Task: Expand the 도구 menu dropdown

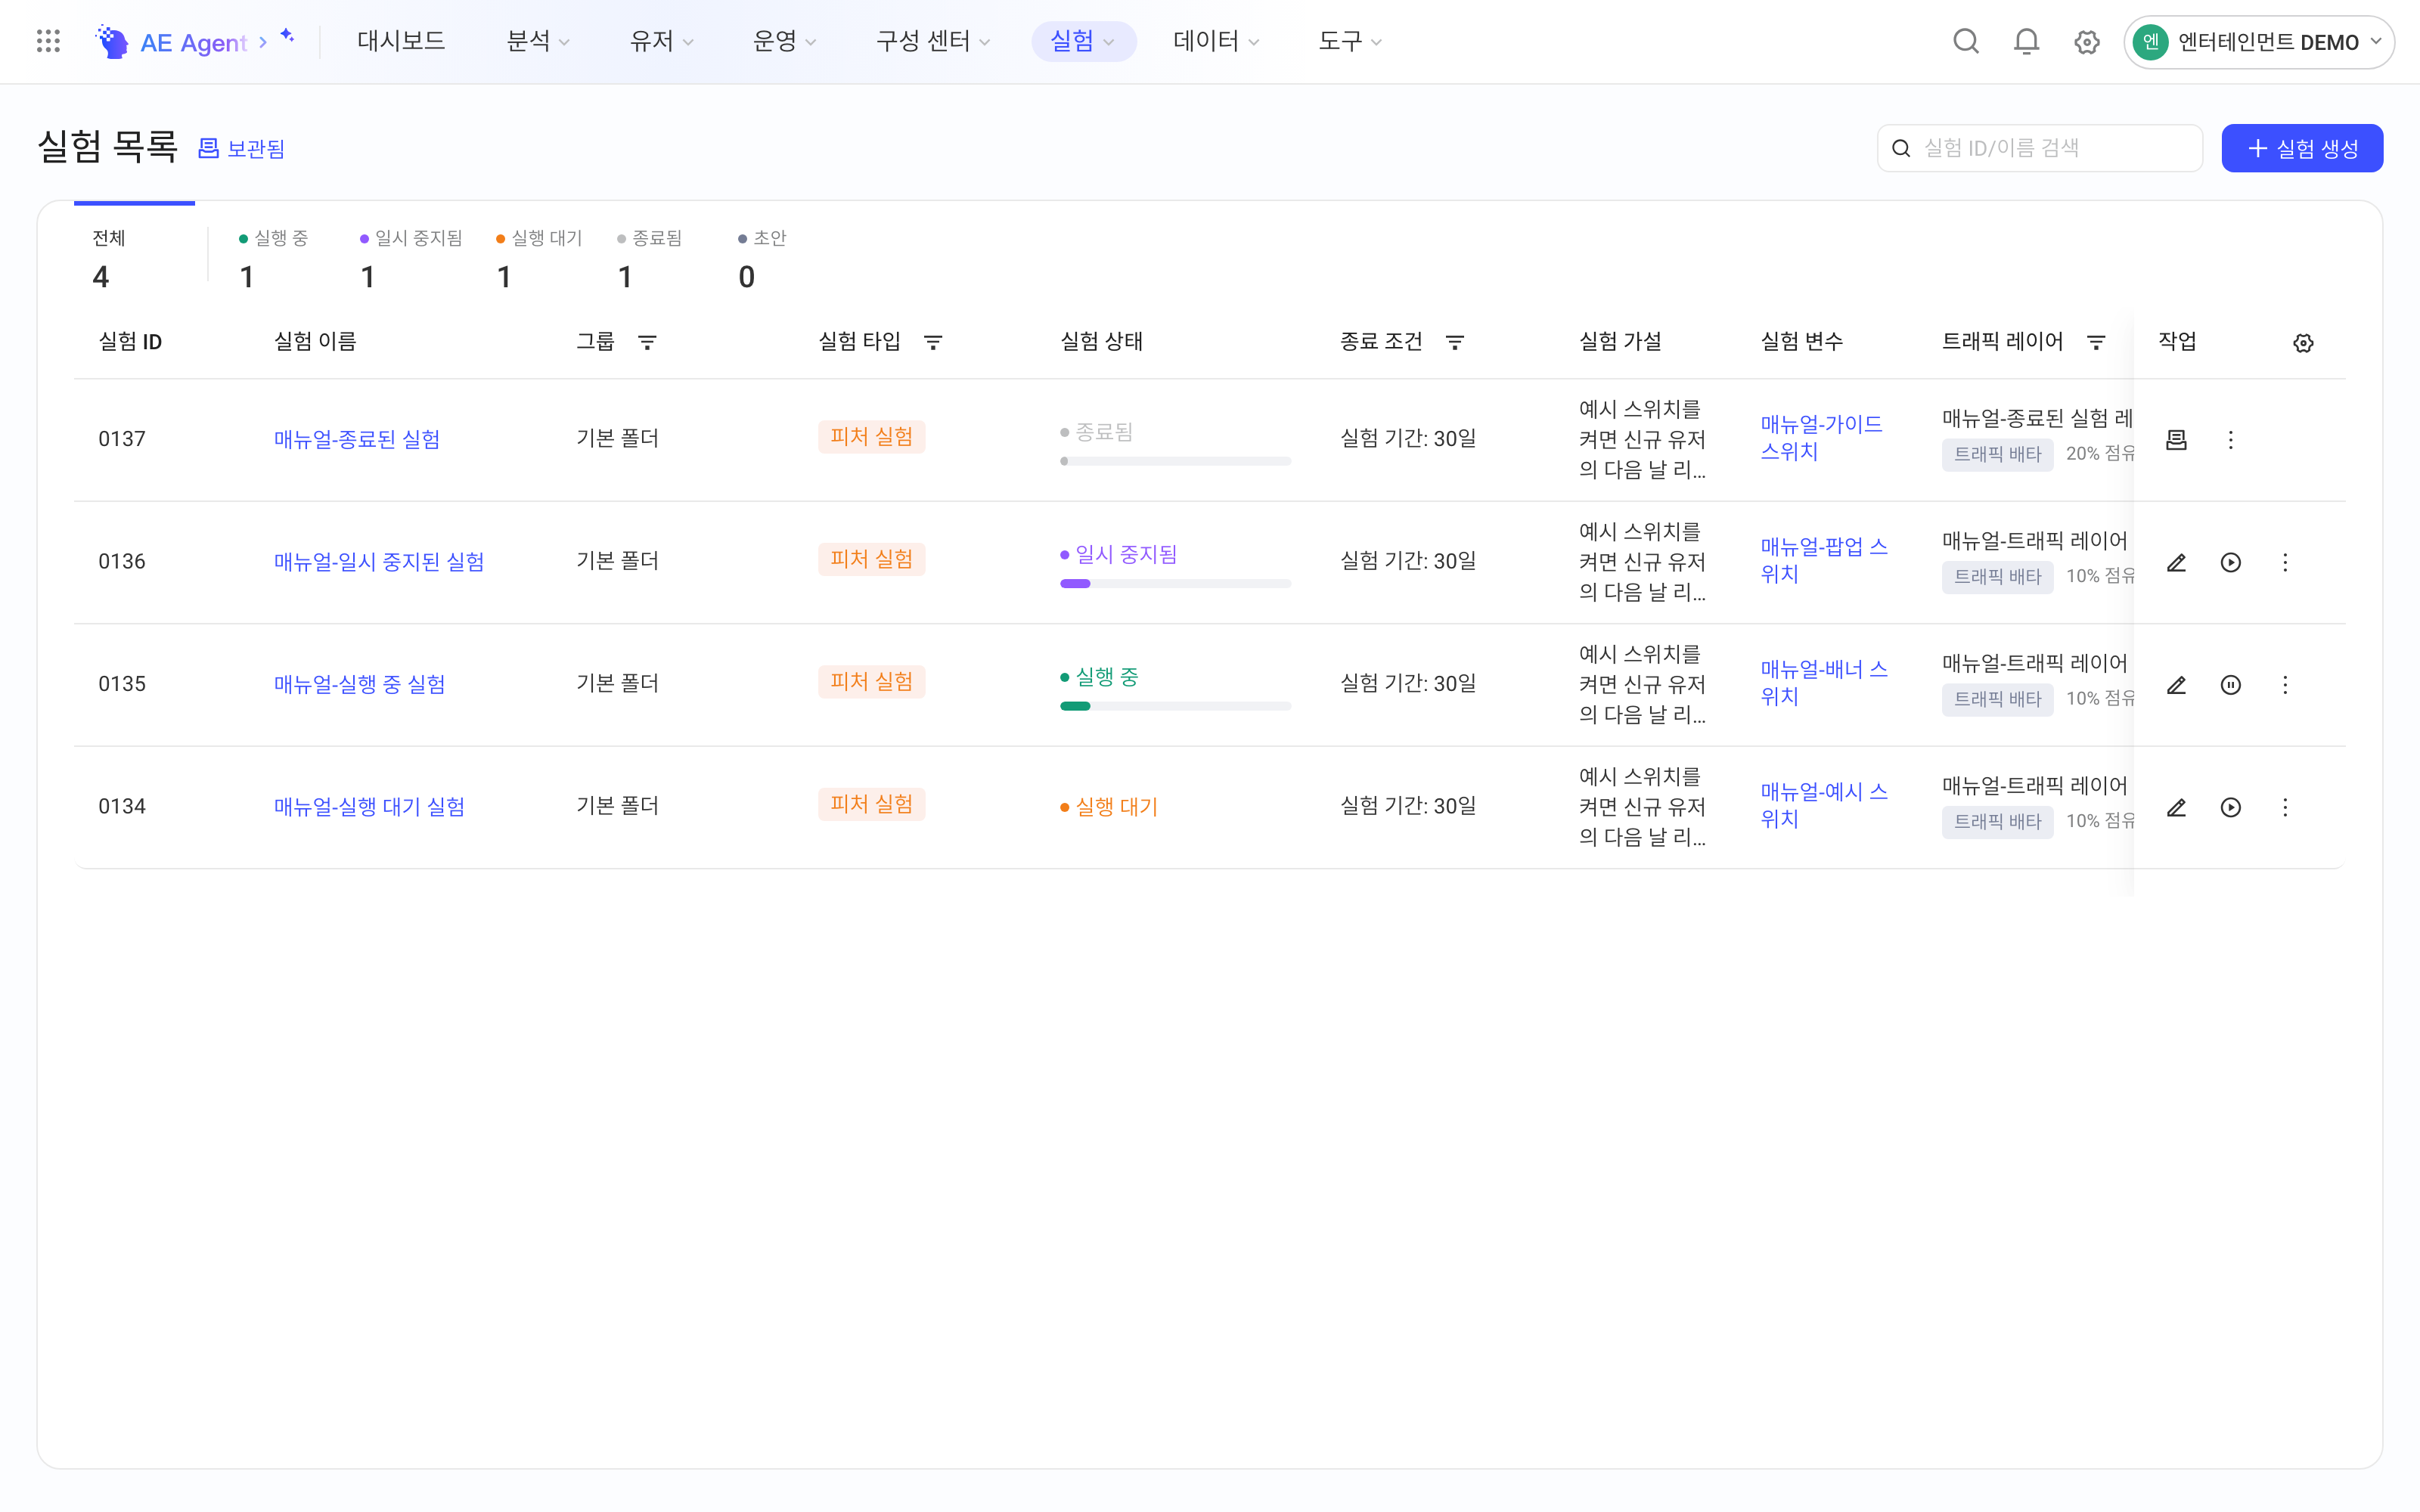Action: click(x=1349, y=41)
